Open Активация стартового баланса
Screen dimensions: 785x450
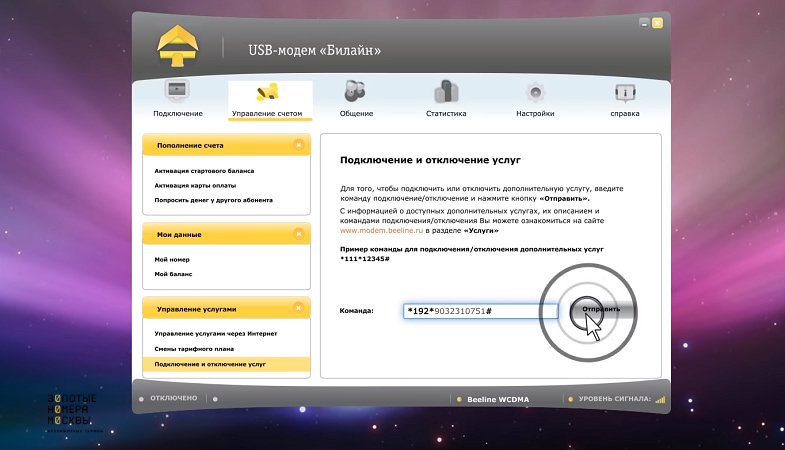(x=204, y=171)
